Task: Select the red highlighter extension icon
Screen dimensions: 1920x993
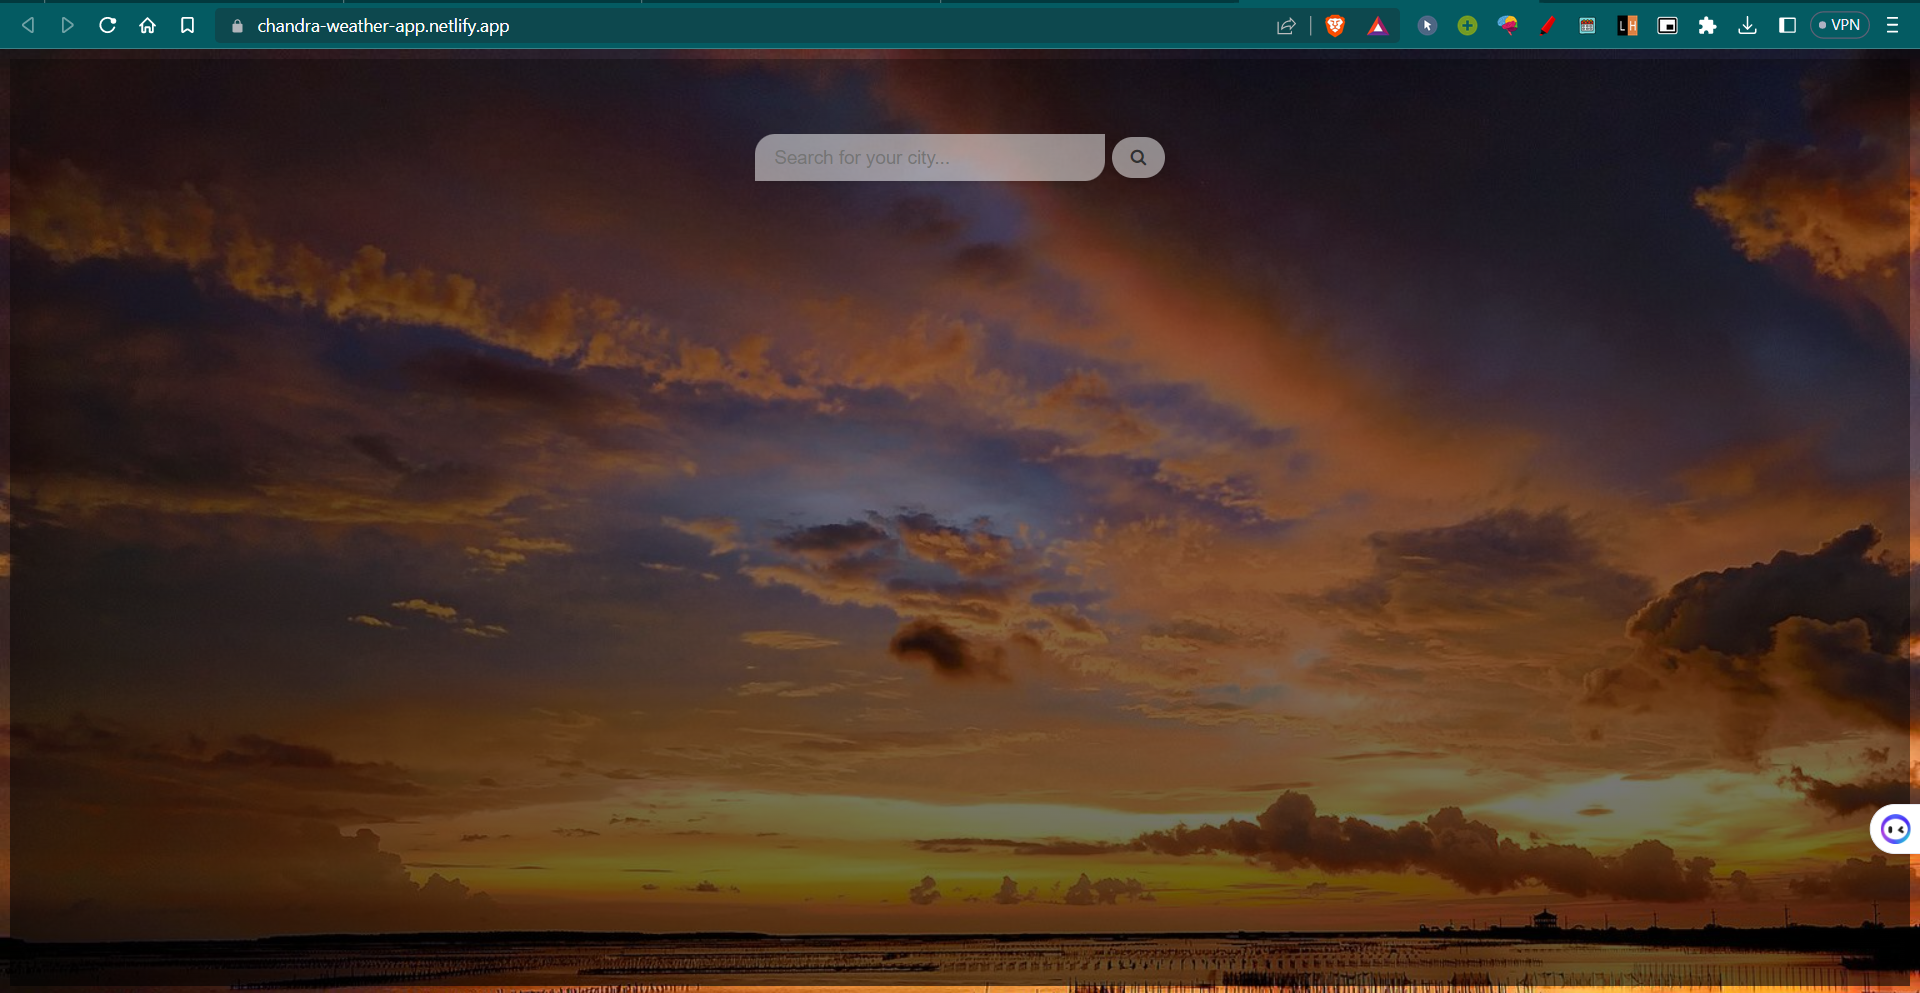Action: [x=1547, y=25]
